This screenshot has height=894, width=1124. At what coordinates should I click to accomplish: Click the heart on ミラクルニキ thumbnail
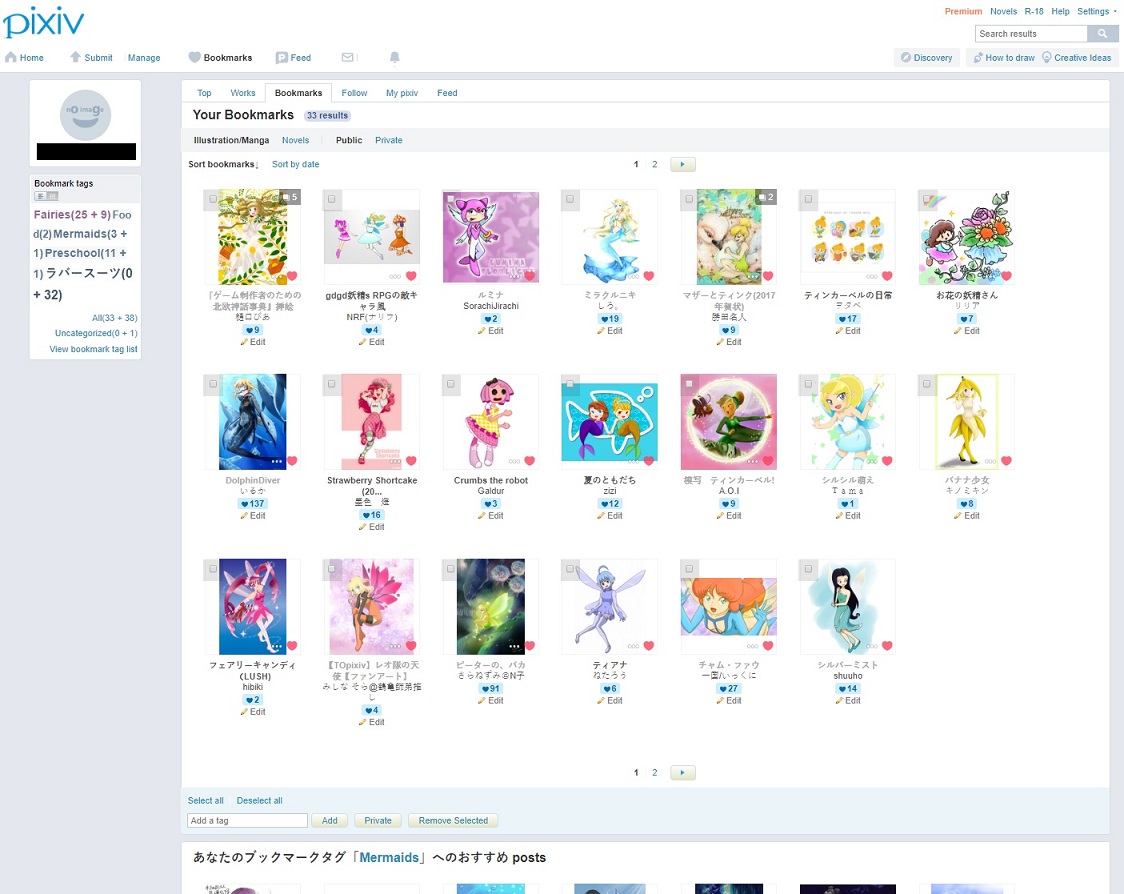[x=649, y=276]
